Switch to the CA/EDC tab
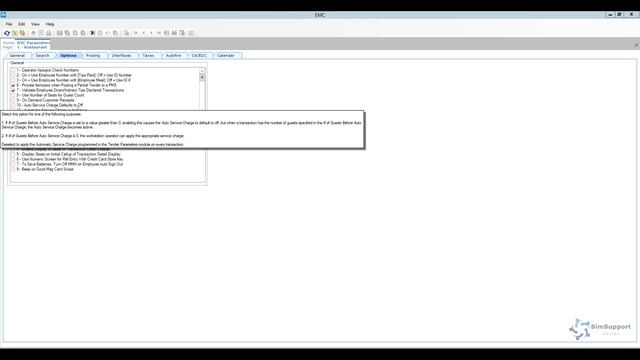The width and height of the screenshot is (640, 360). pyautogui.click(x=199, y=56)
